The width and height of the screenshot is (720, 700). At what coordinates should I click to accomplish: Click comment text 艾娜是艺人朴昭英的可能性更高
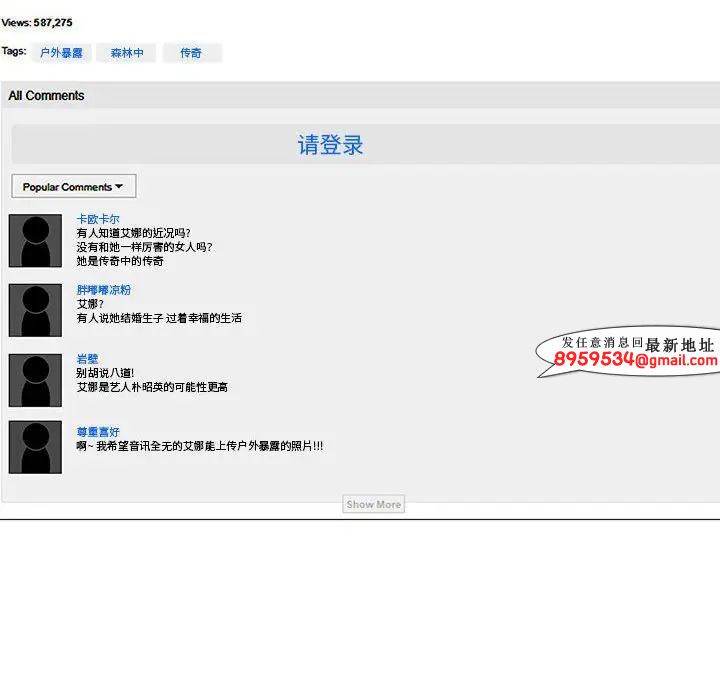pyautogui.click(x=152, y=387)
